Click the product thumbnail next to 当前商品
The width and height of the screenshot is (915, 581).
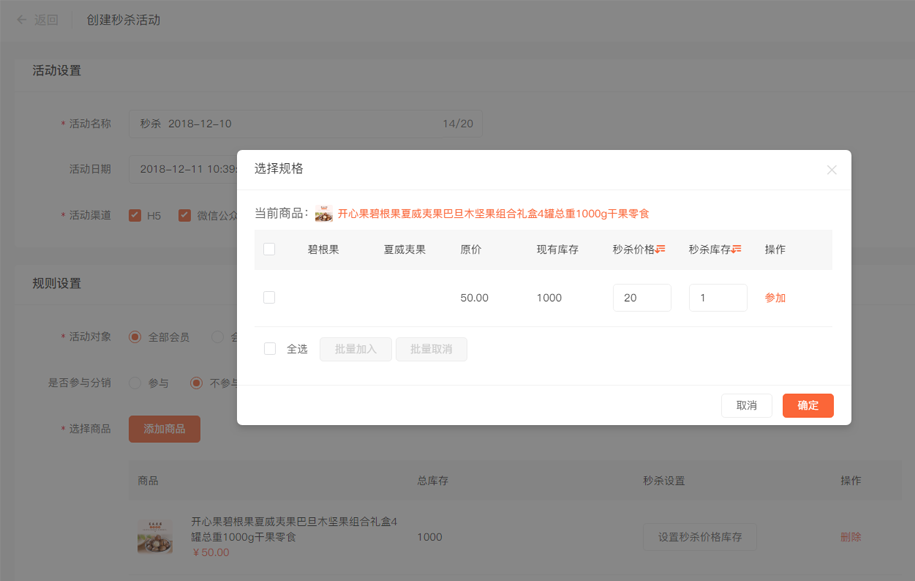click(324, 214)
